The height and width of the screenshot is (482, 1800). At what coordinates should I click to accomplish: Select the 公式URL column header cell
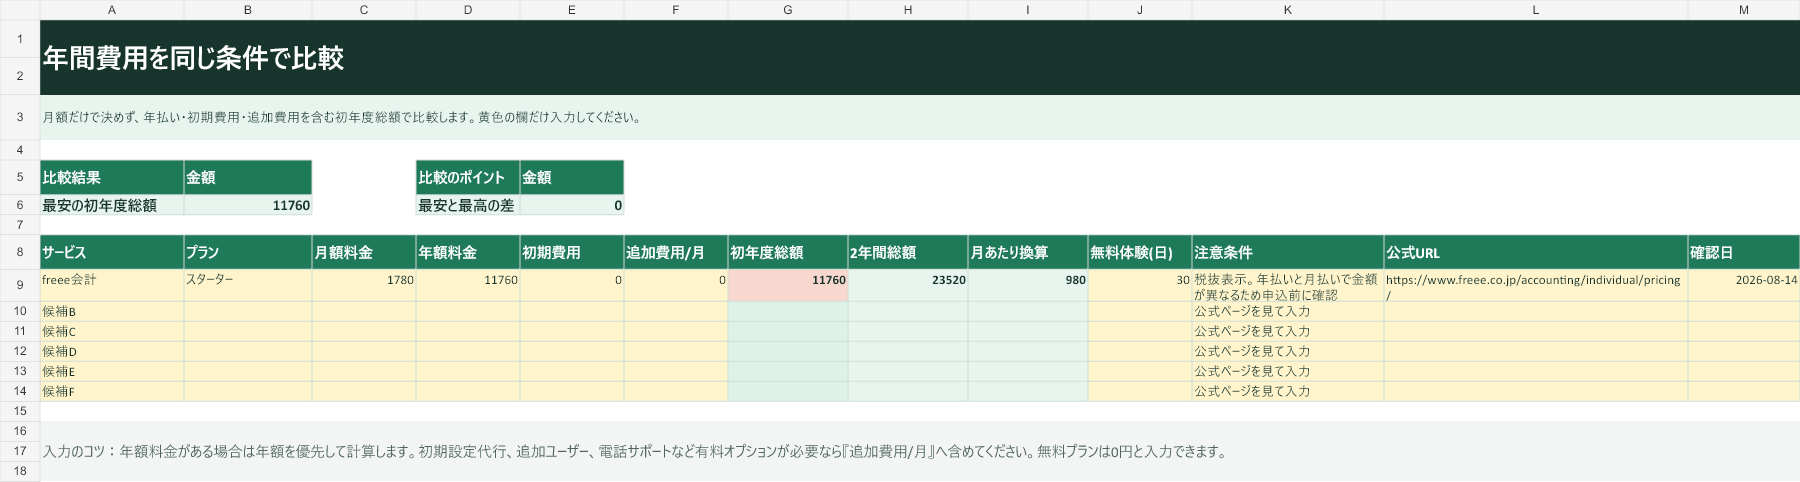pyautogui.click(x=1536, y=252)
